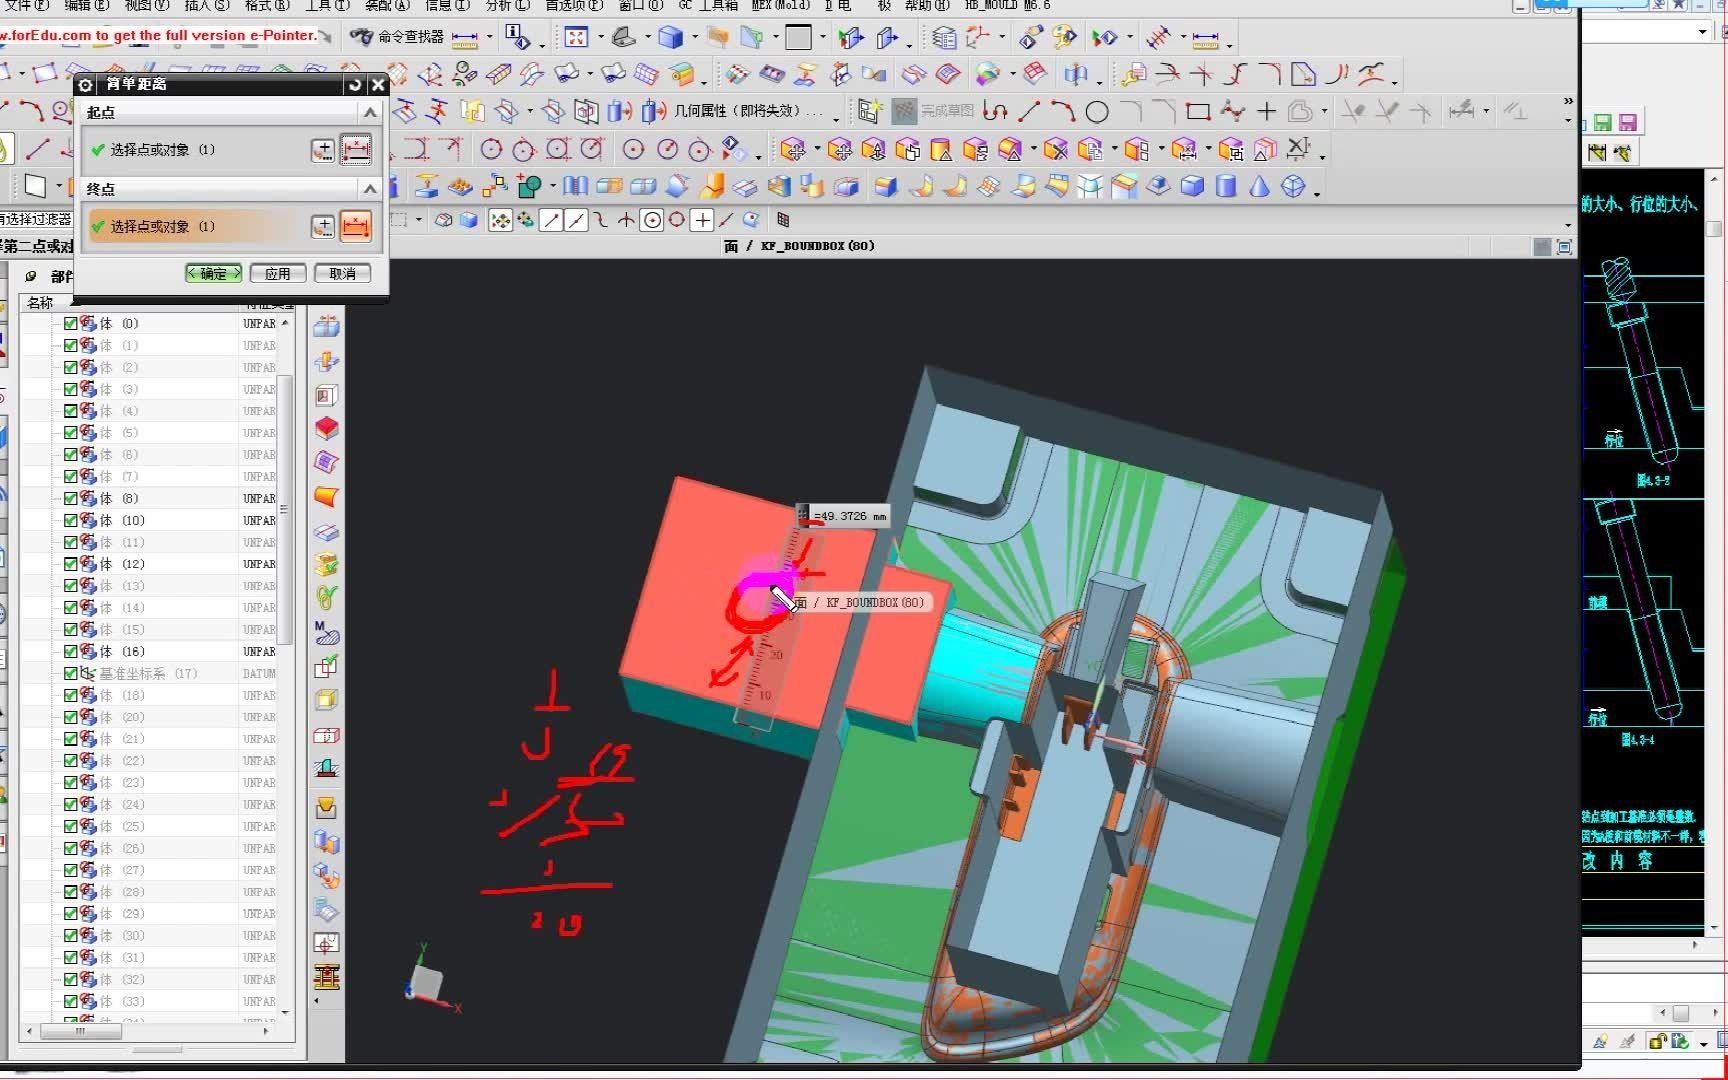Open the measure distance dropdown arrow
1728x1080 pixels.
coord(489,38)
